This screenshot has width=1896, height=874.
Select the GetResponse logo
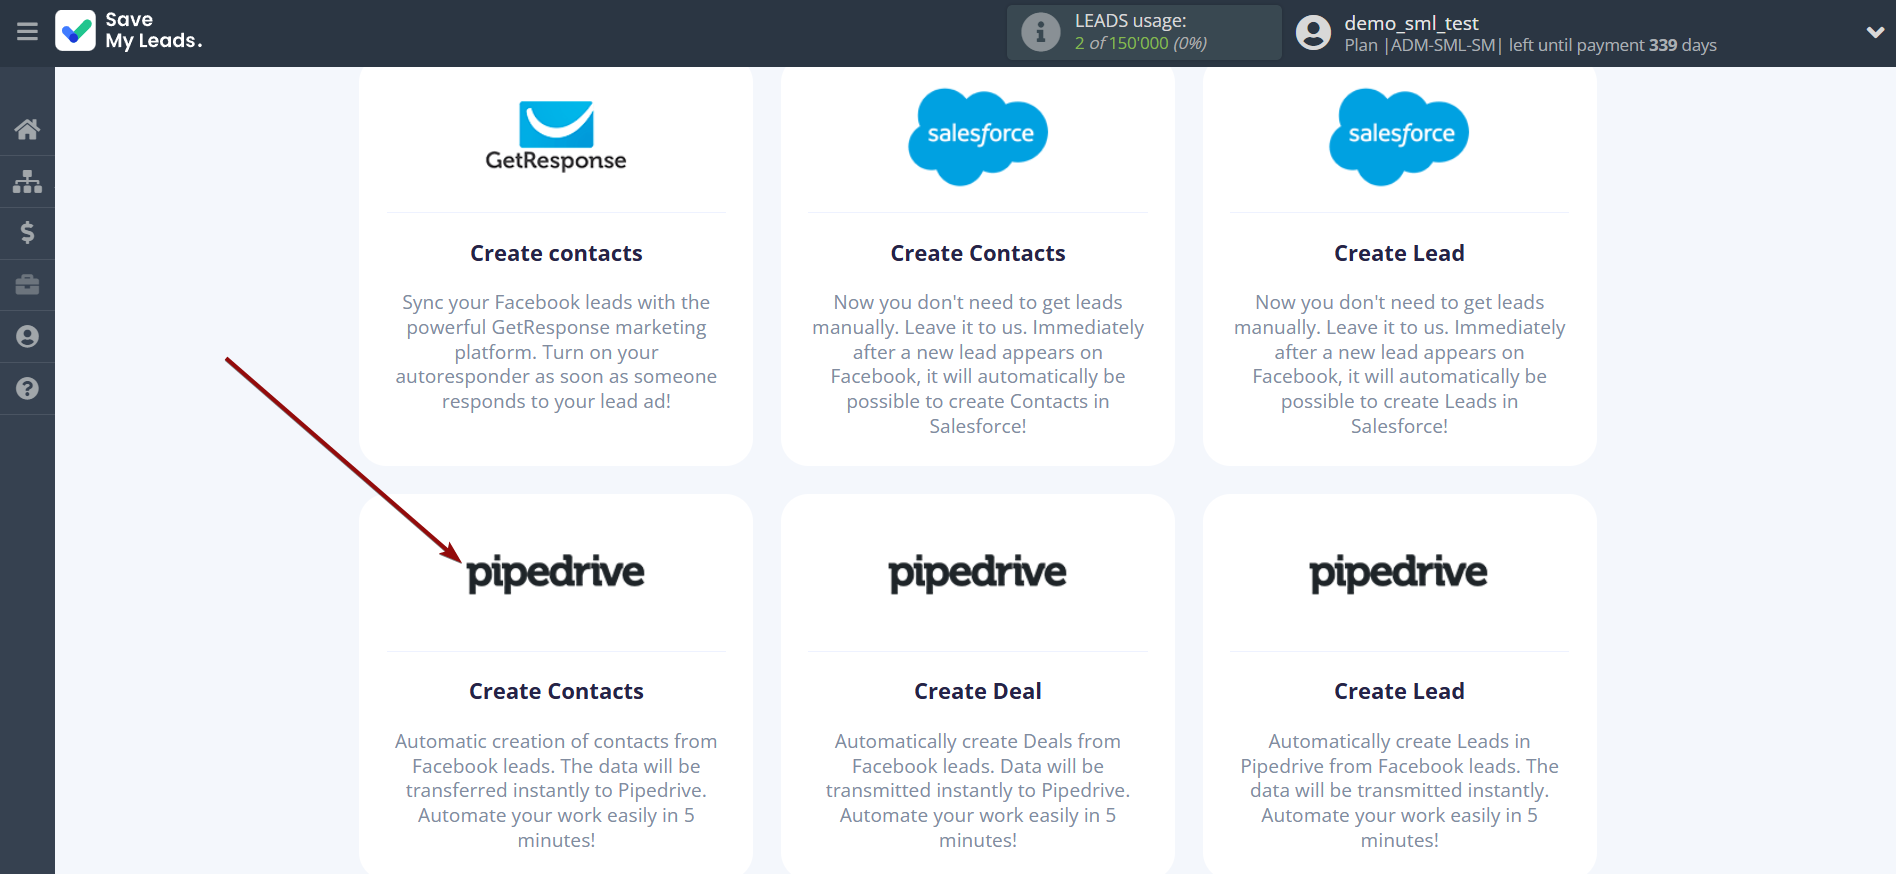point(556,136)
